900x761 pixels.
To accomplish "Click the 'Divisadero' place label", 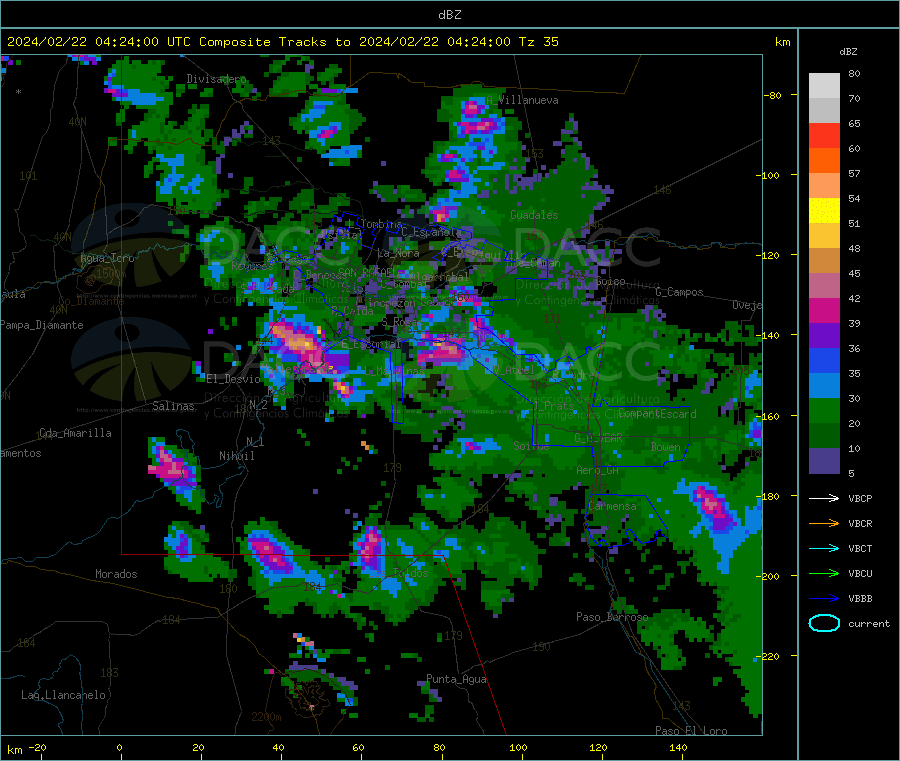I will [216, 79].
